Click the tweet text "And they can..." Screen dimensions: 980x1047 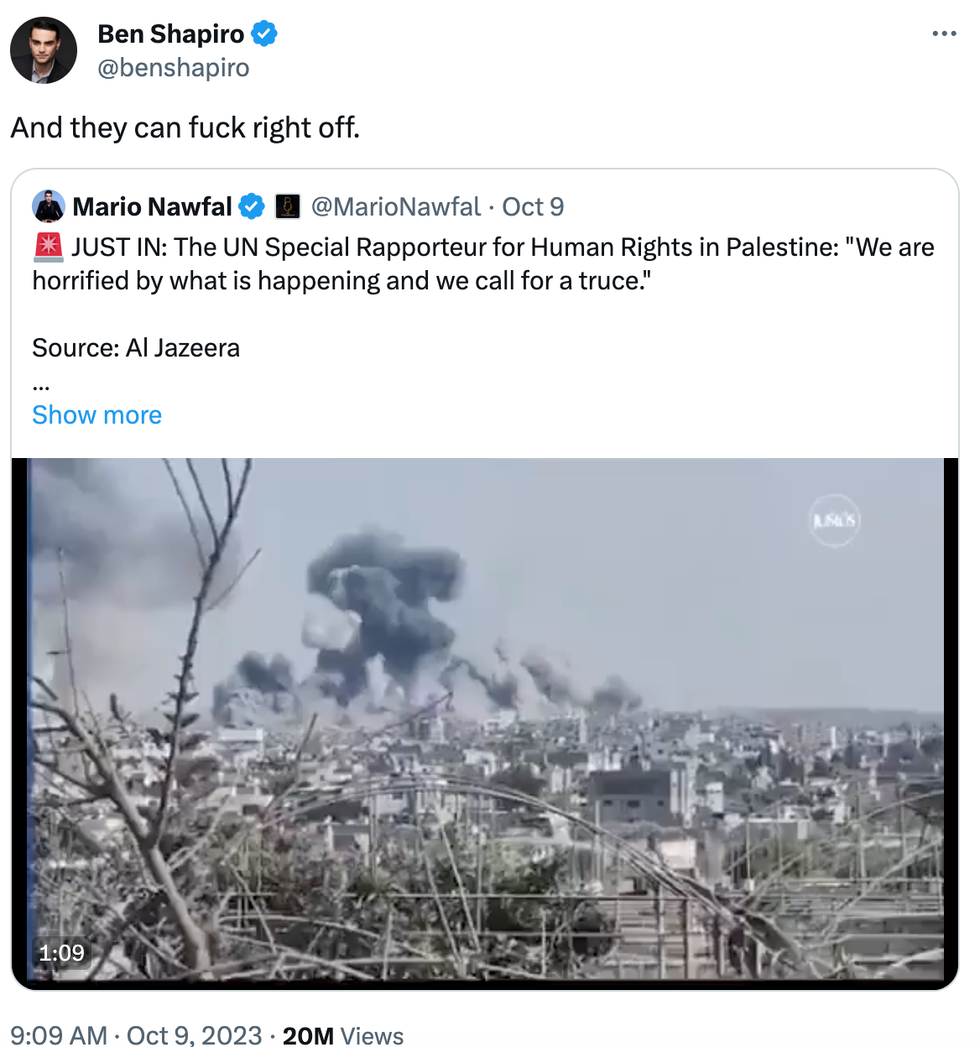pyautogui.click(x=185, y=128)
